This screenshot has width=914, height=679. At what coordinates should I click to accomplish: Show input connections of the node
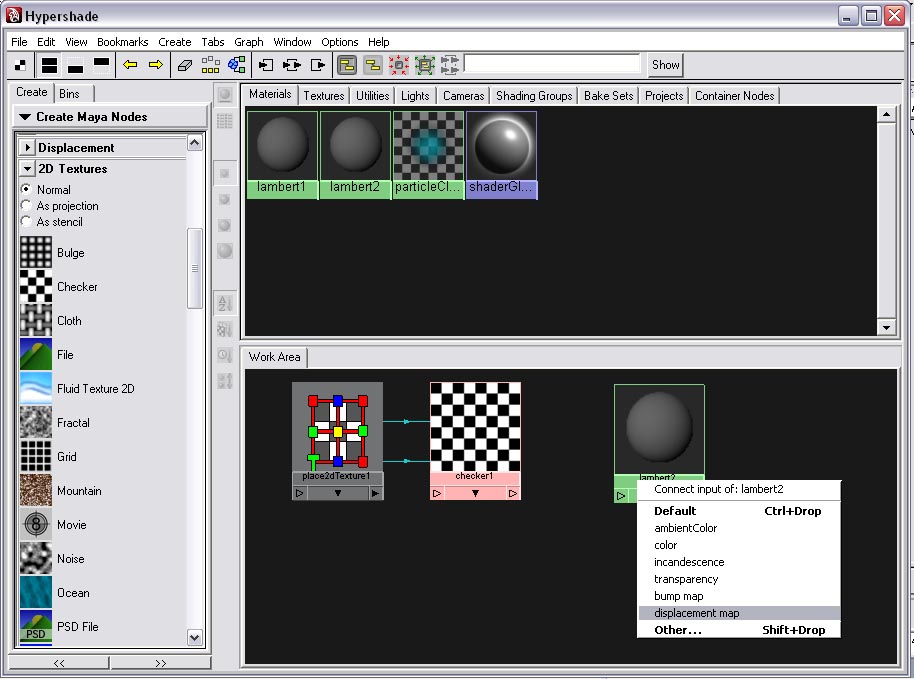[x=266, y=65]
